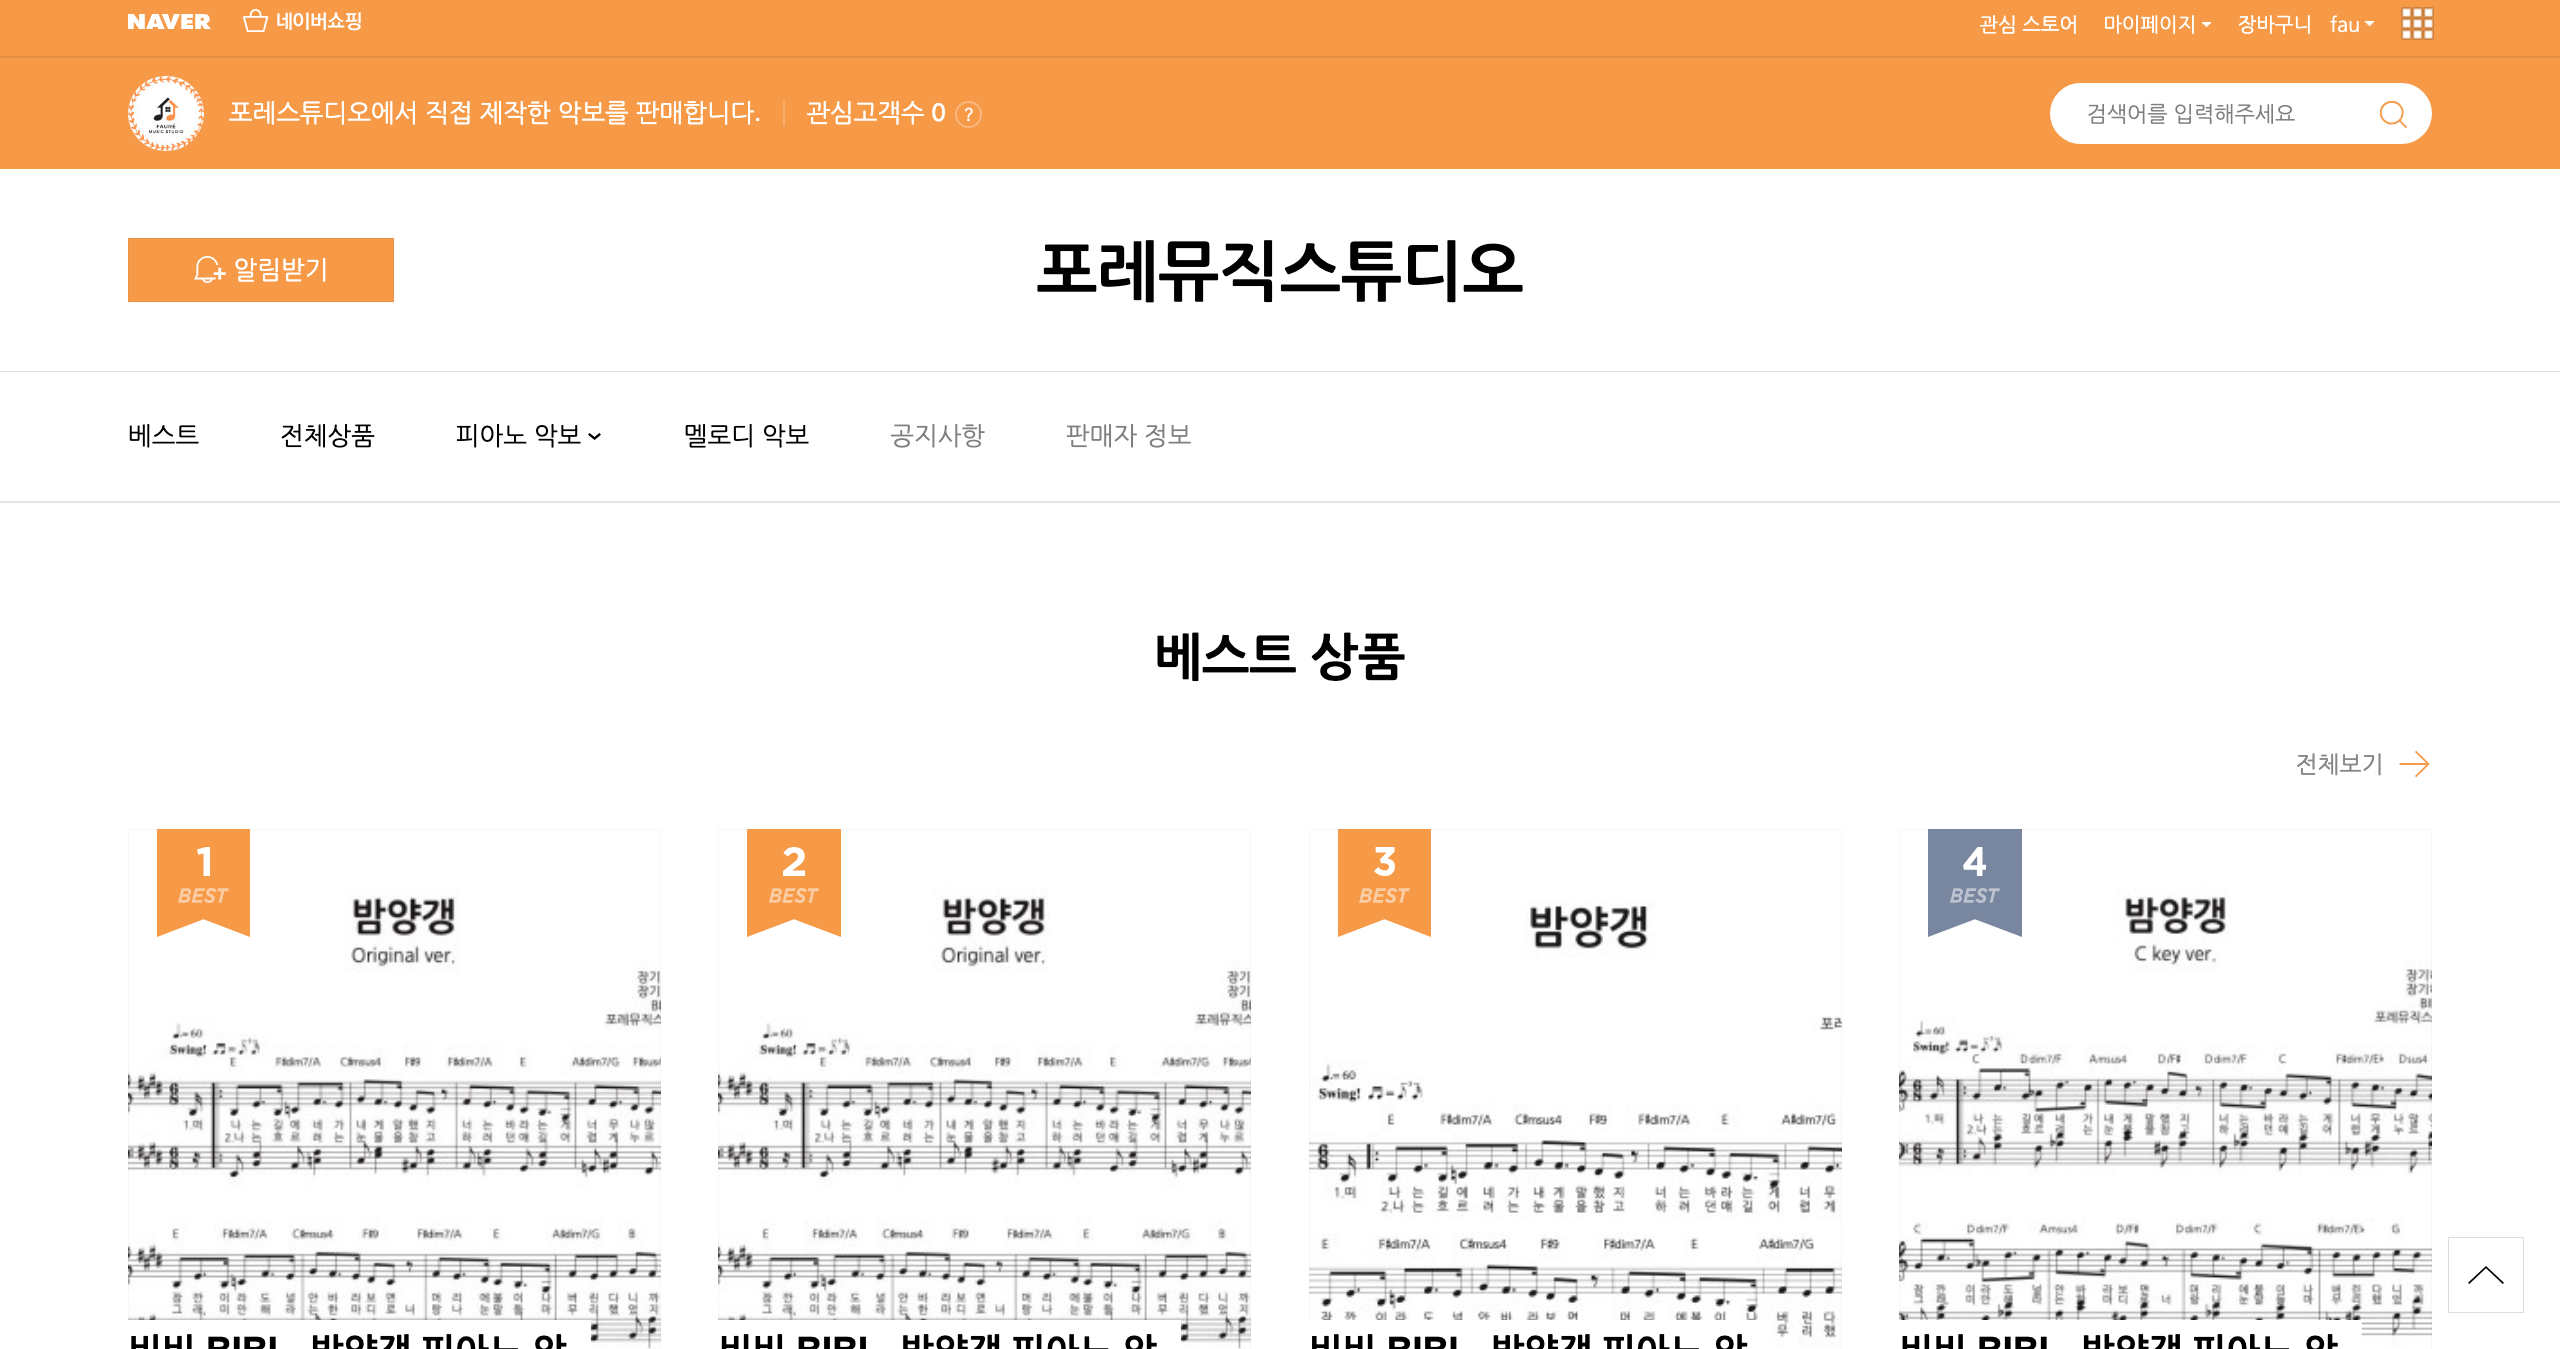Subscribe with the 알림받기 bell button
Screen dimensions: 2560x1349
(260, 270)
